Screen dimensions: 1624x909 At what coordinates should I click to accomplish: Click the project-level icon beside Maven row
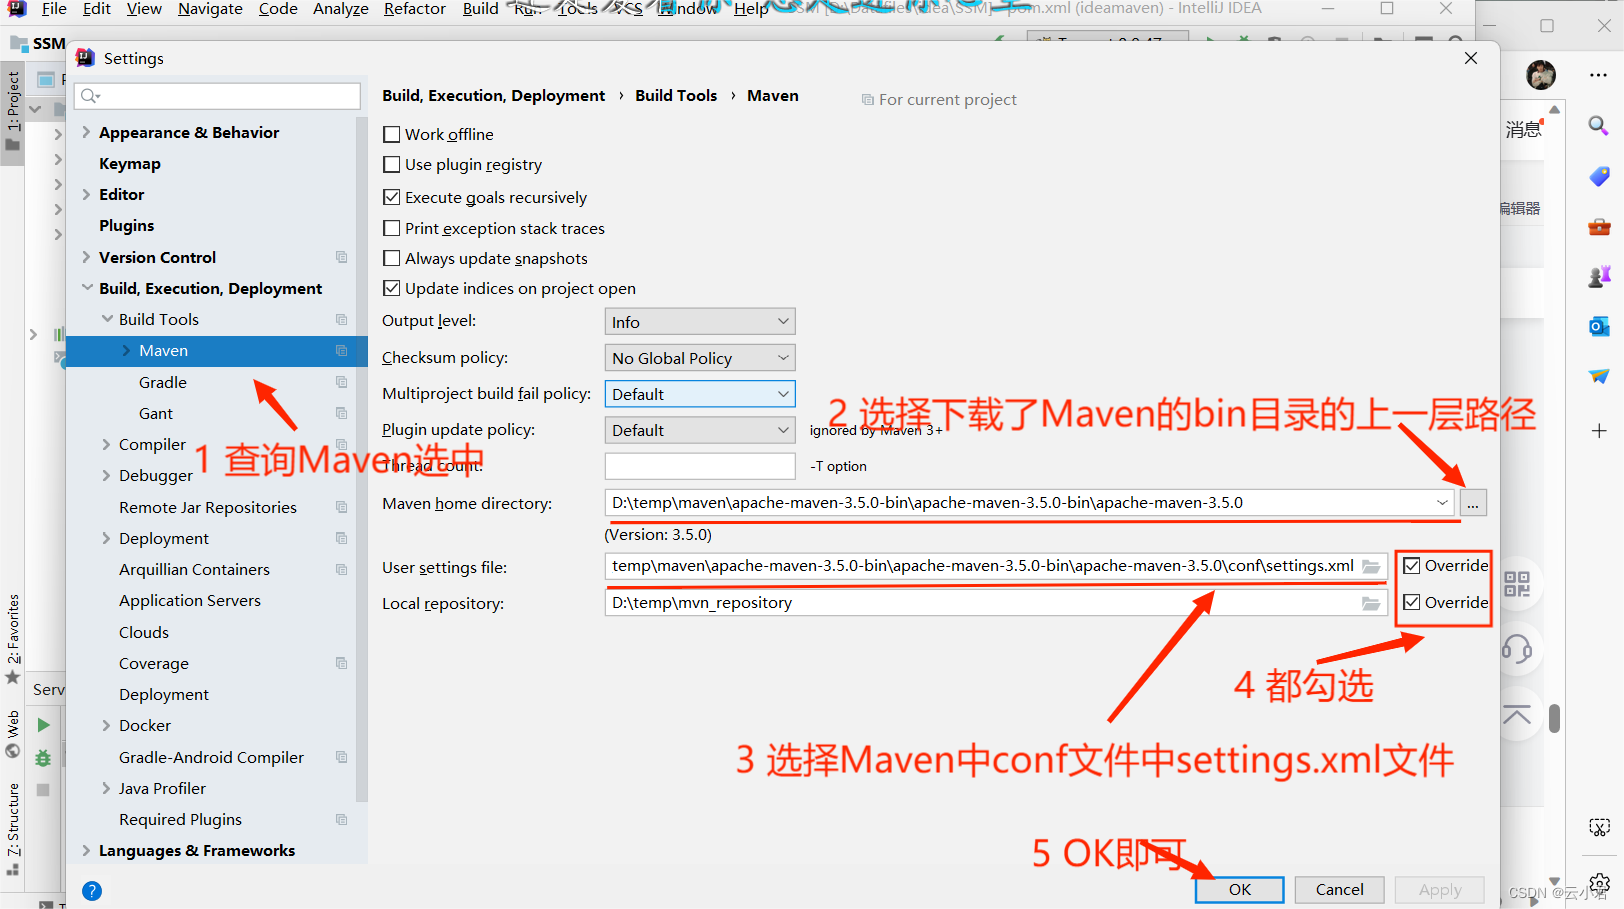point(342,351)
